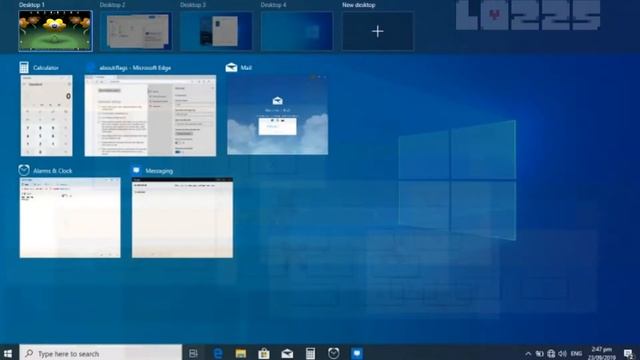This screenshot has width=640, height=360.
Task: Click the 'Calculator' window title text
Action: click(46, 68)
